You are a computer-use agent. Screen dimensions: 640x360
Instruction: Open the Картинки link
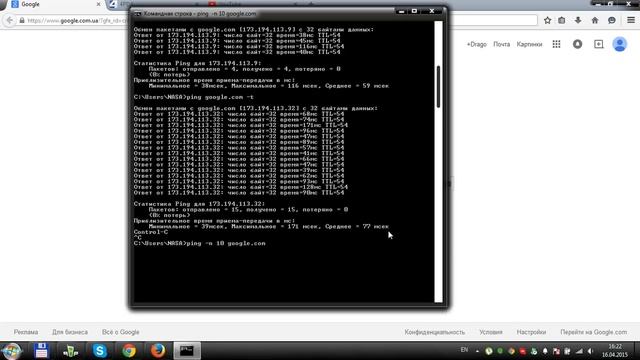tap(529, 44)
